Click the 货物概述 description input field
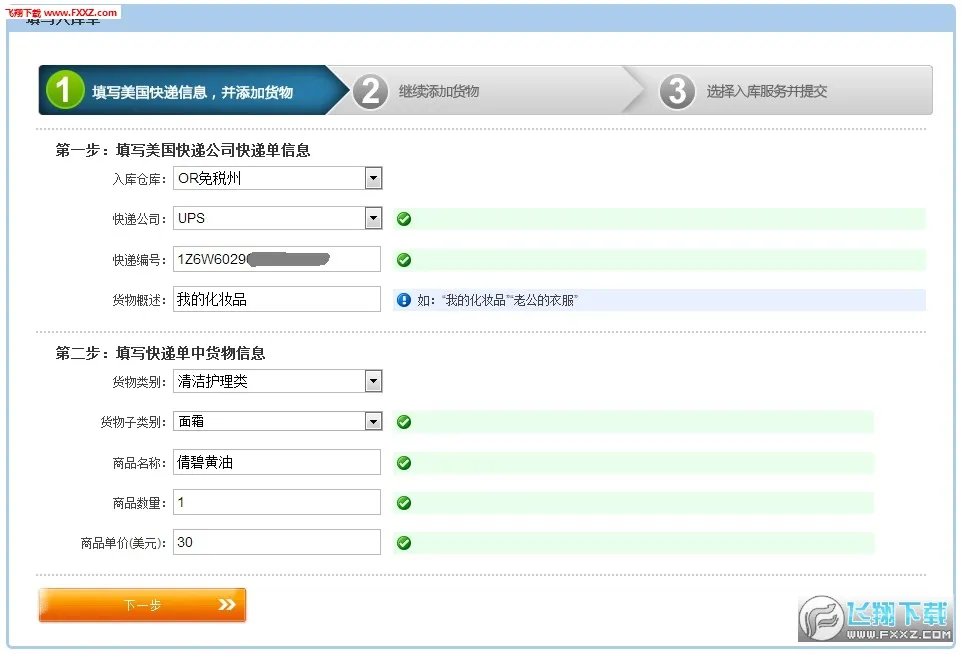 point(277,299)
